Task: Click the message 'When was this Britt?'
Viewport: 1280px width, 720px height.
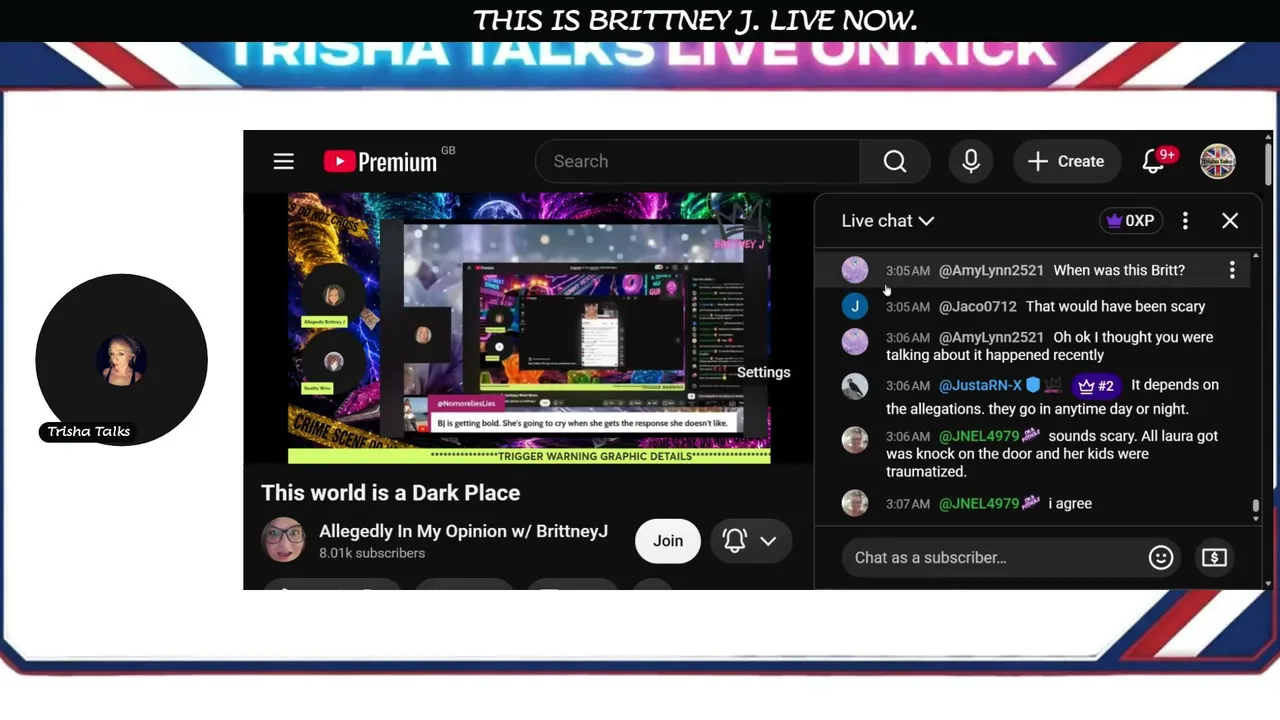Action: click(x=1119, y=270)
